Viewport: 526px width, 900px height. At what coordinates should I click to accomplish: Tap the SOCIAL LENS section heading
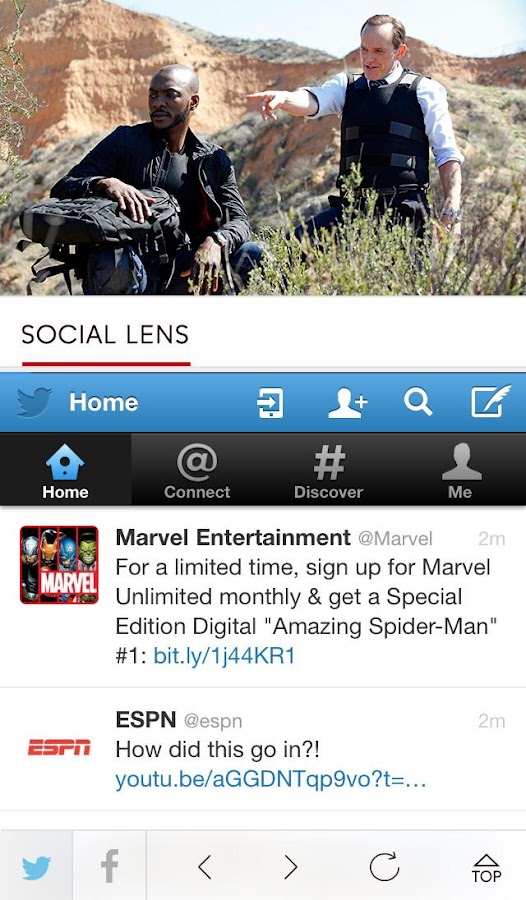[x=105, y=335]
